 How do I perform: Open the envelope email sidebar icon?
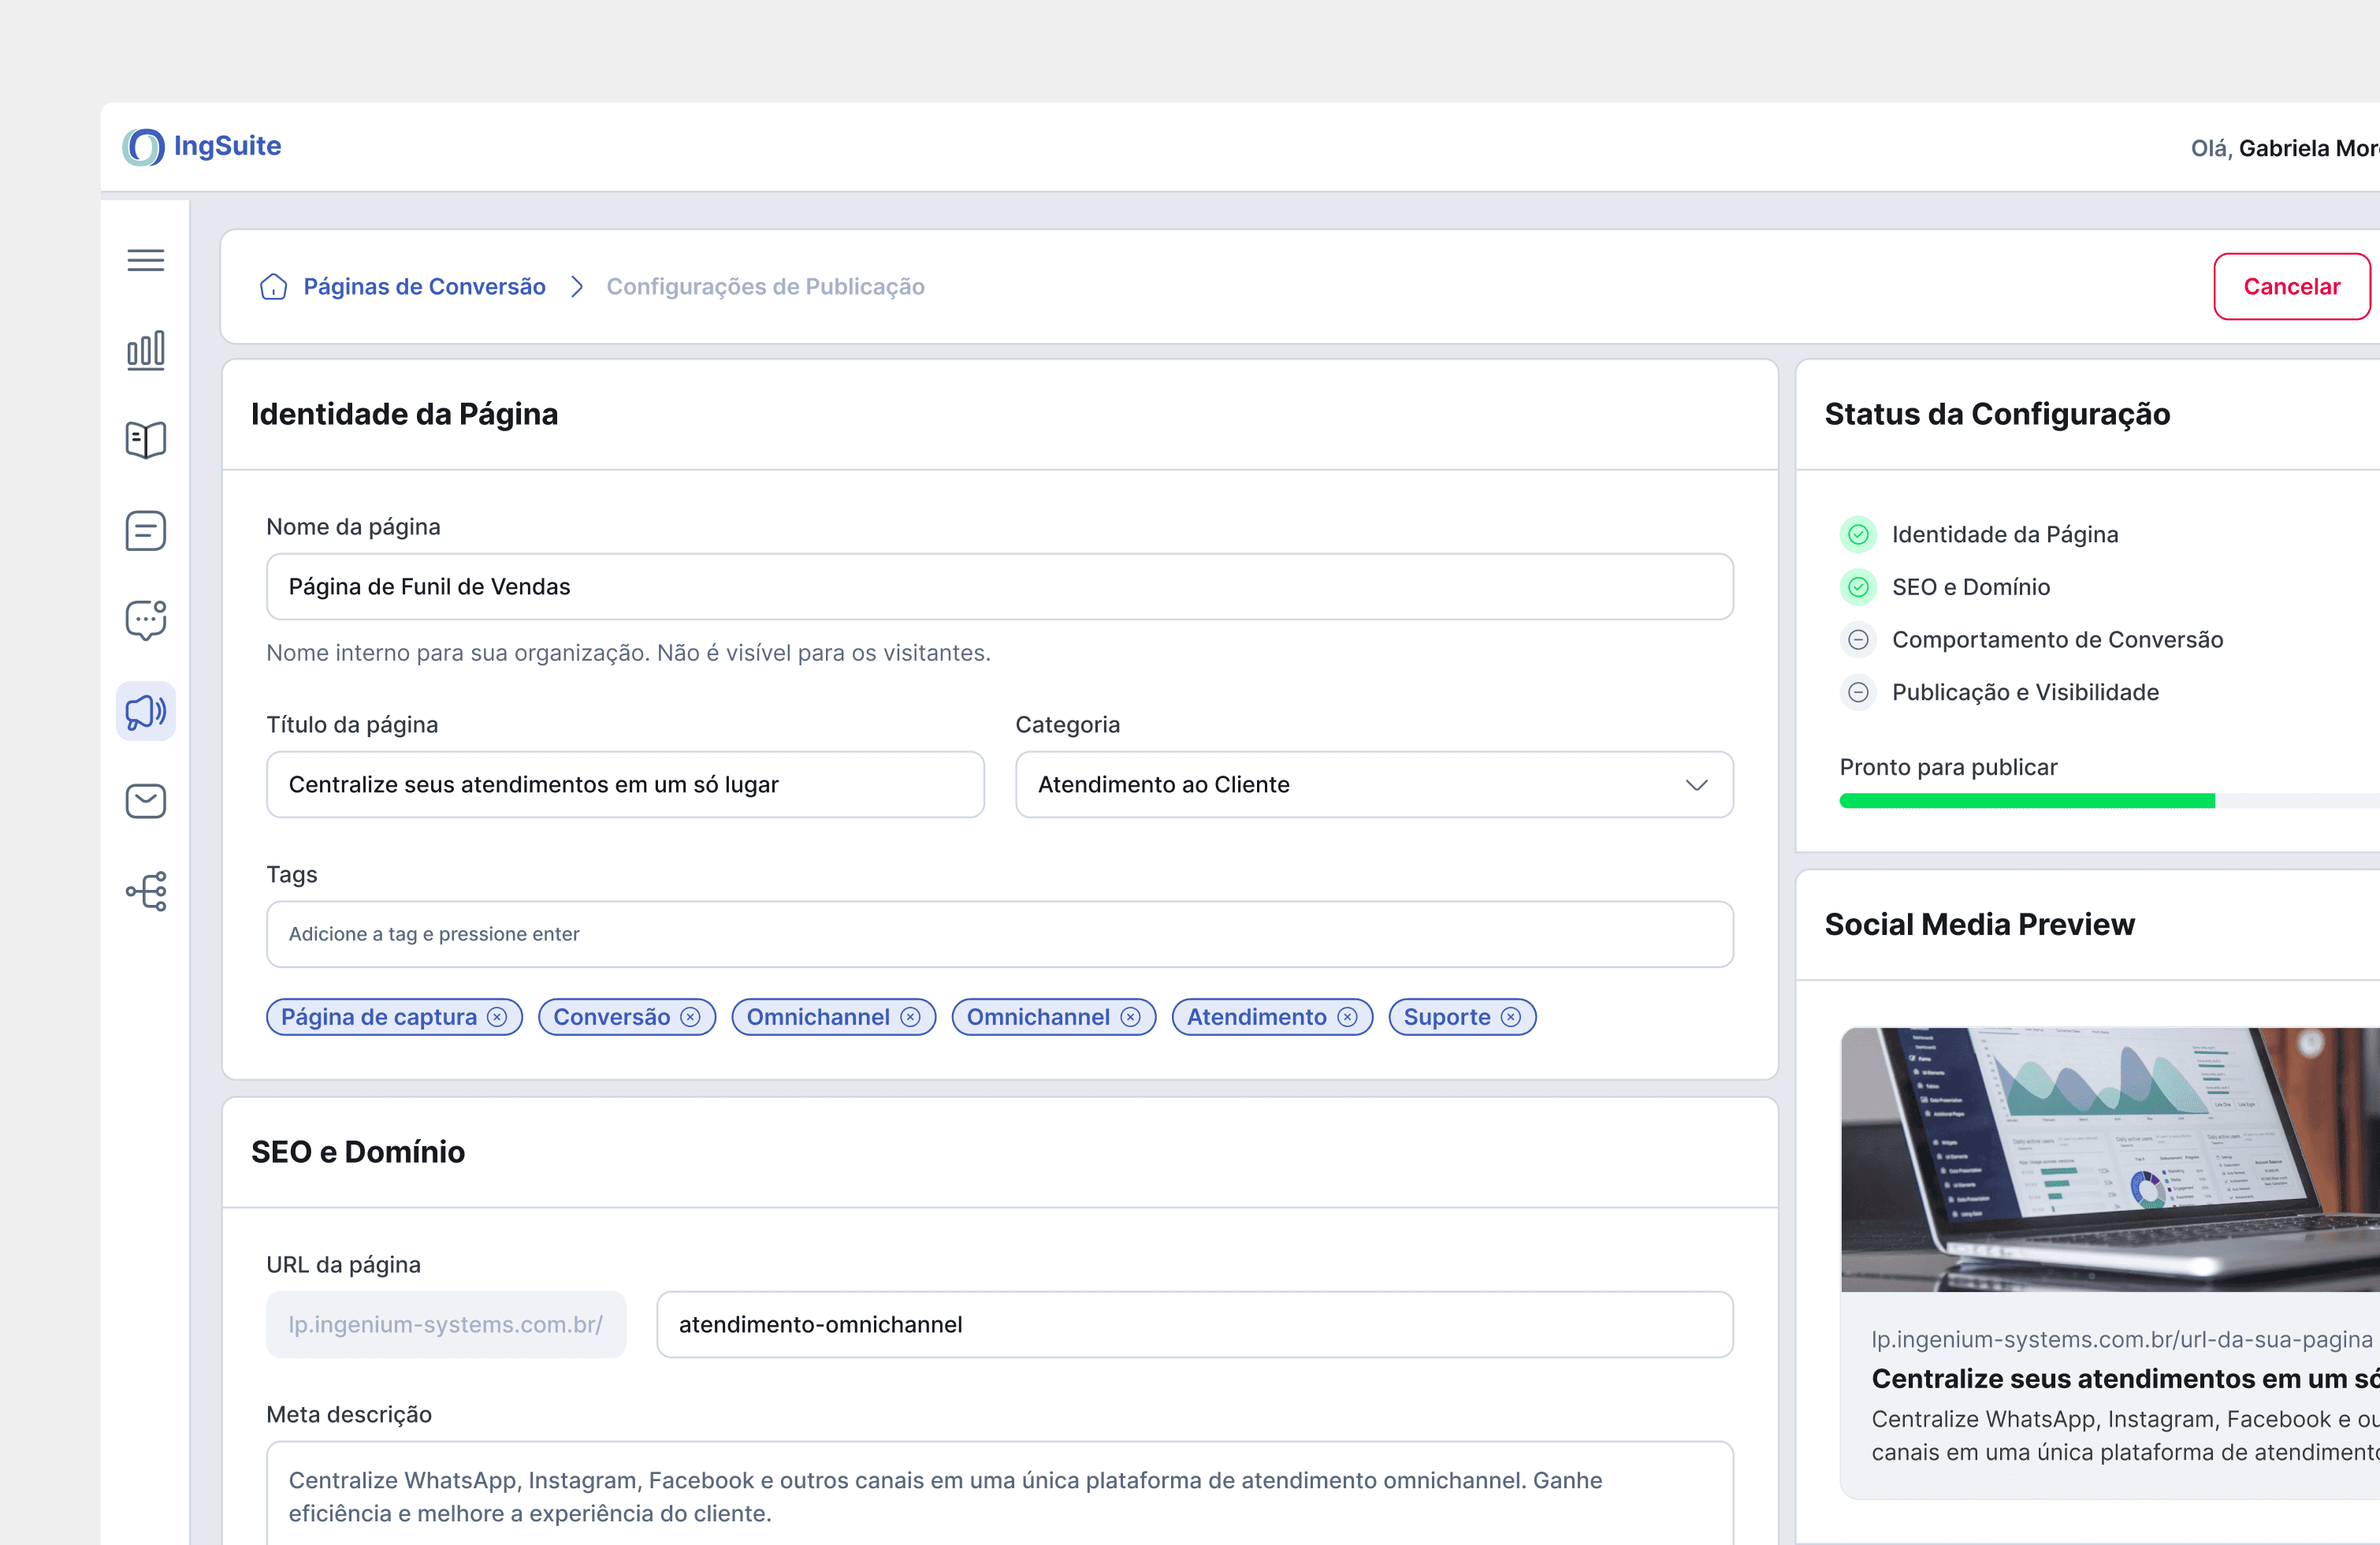coord(146,801)
